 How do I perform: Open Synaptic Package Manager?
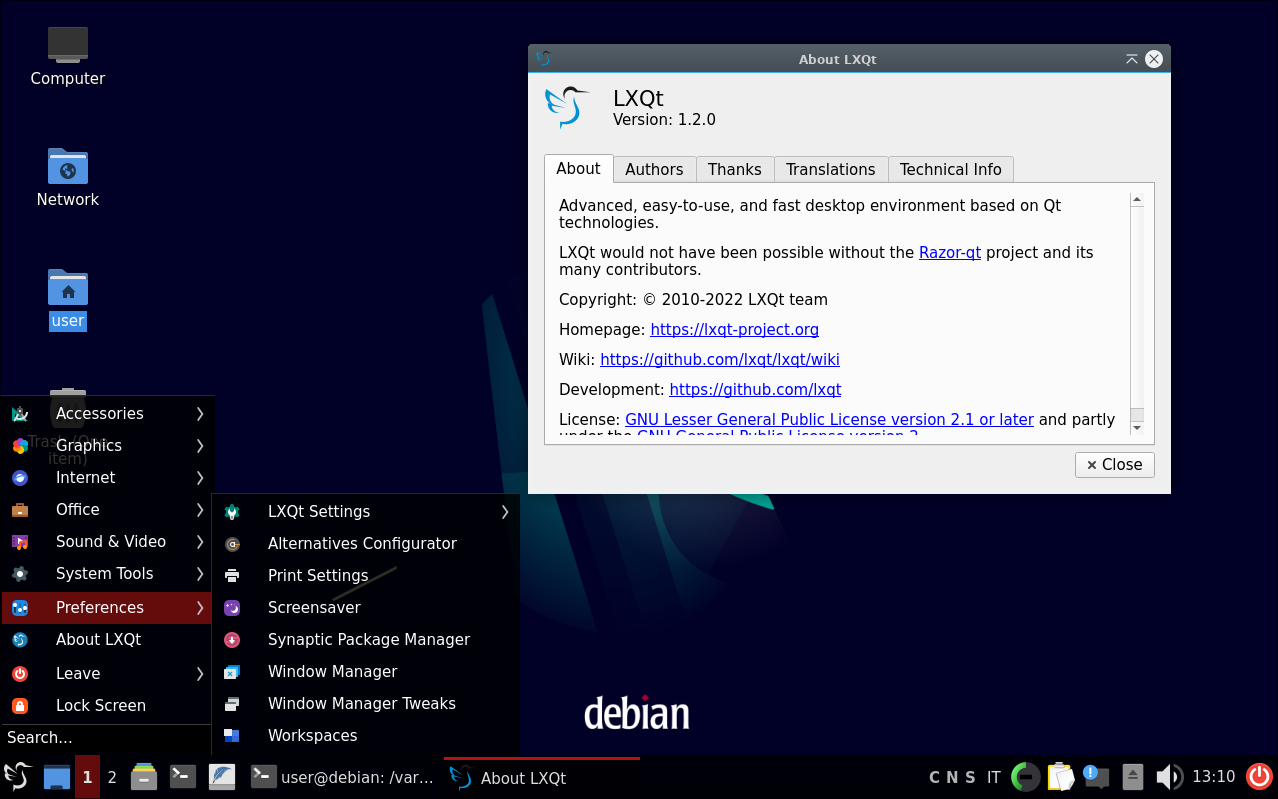[x=366, y=640]
